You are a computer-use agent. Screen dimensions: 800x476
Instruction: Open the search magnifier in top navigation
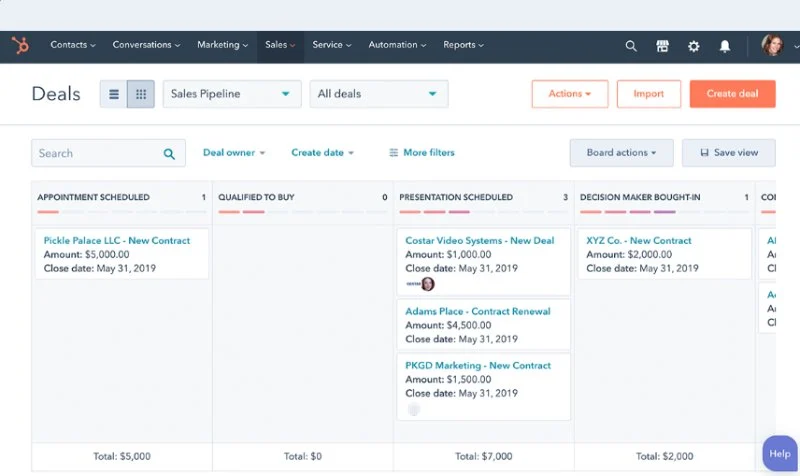click(631, 46)
